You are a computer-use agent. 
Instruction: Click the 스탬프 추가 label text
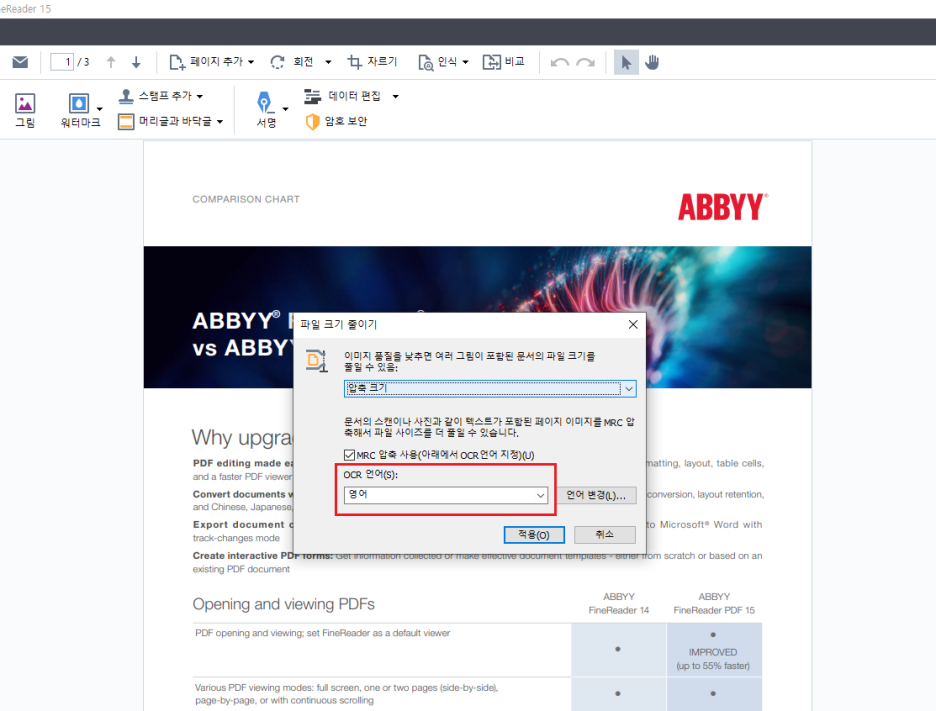coord(165,96)
